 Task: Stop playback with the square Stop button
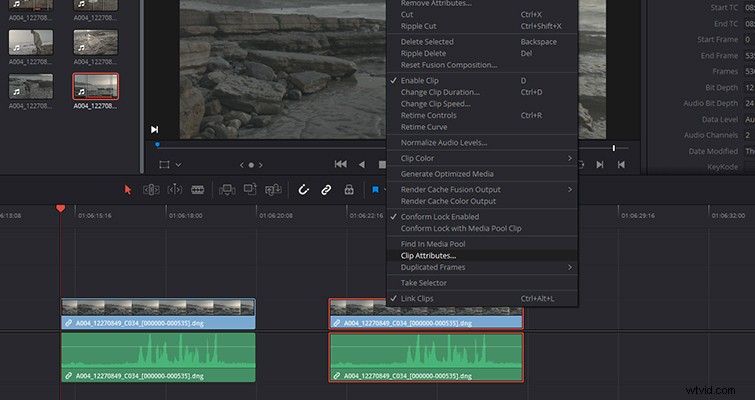tap(382, 165)
